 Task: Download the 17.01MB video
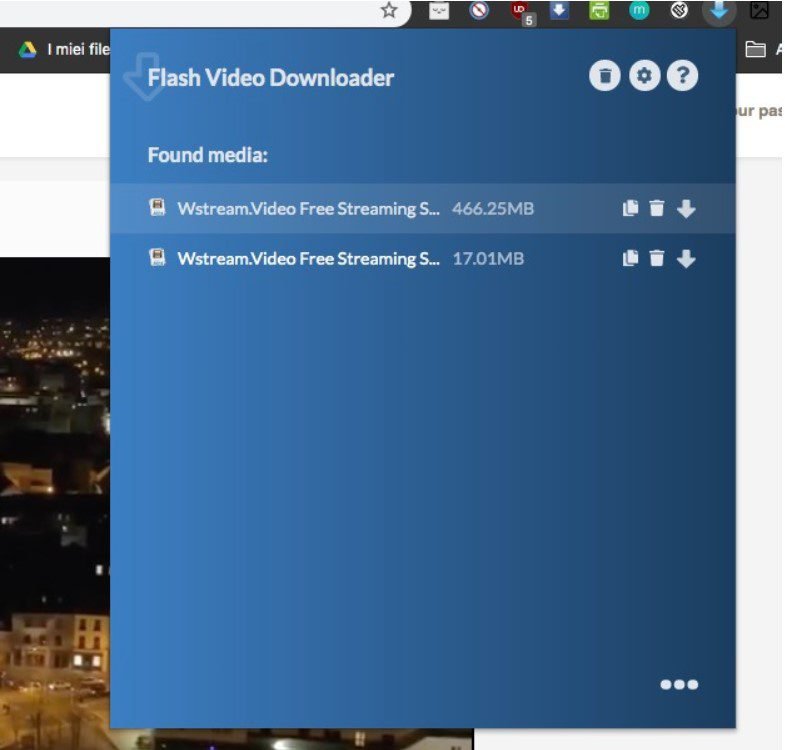click(686, 258)
